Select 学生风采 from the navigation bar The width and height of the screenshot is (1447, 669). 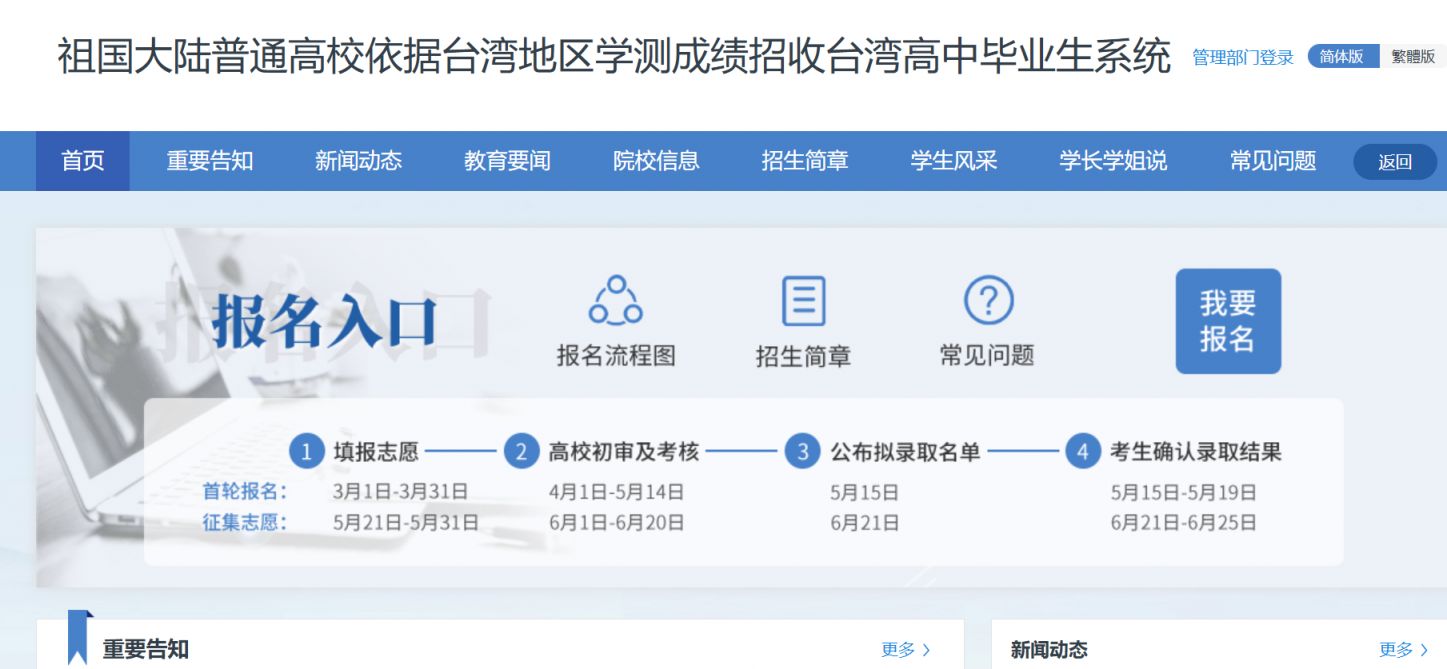tap(953, 161)
